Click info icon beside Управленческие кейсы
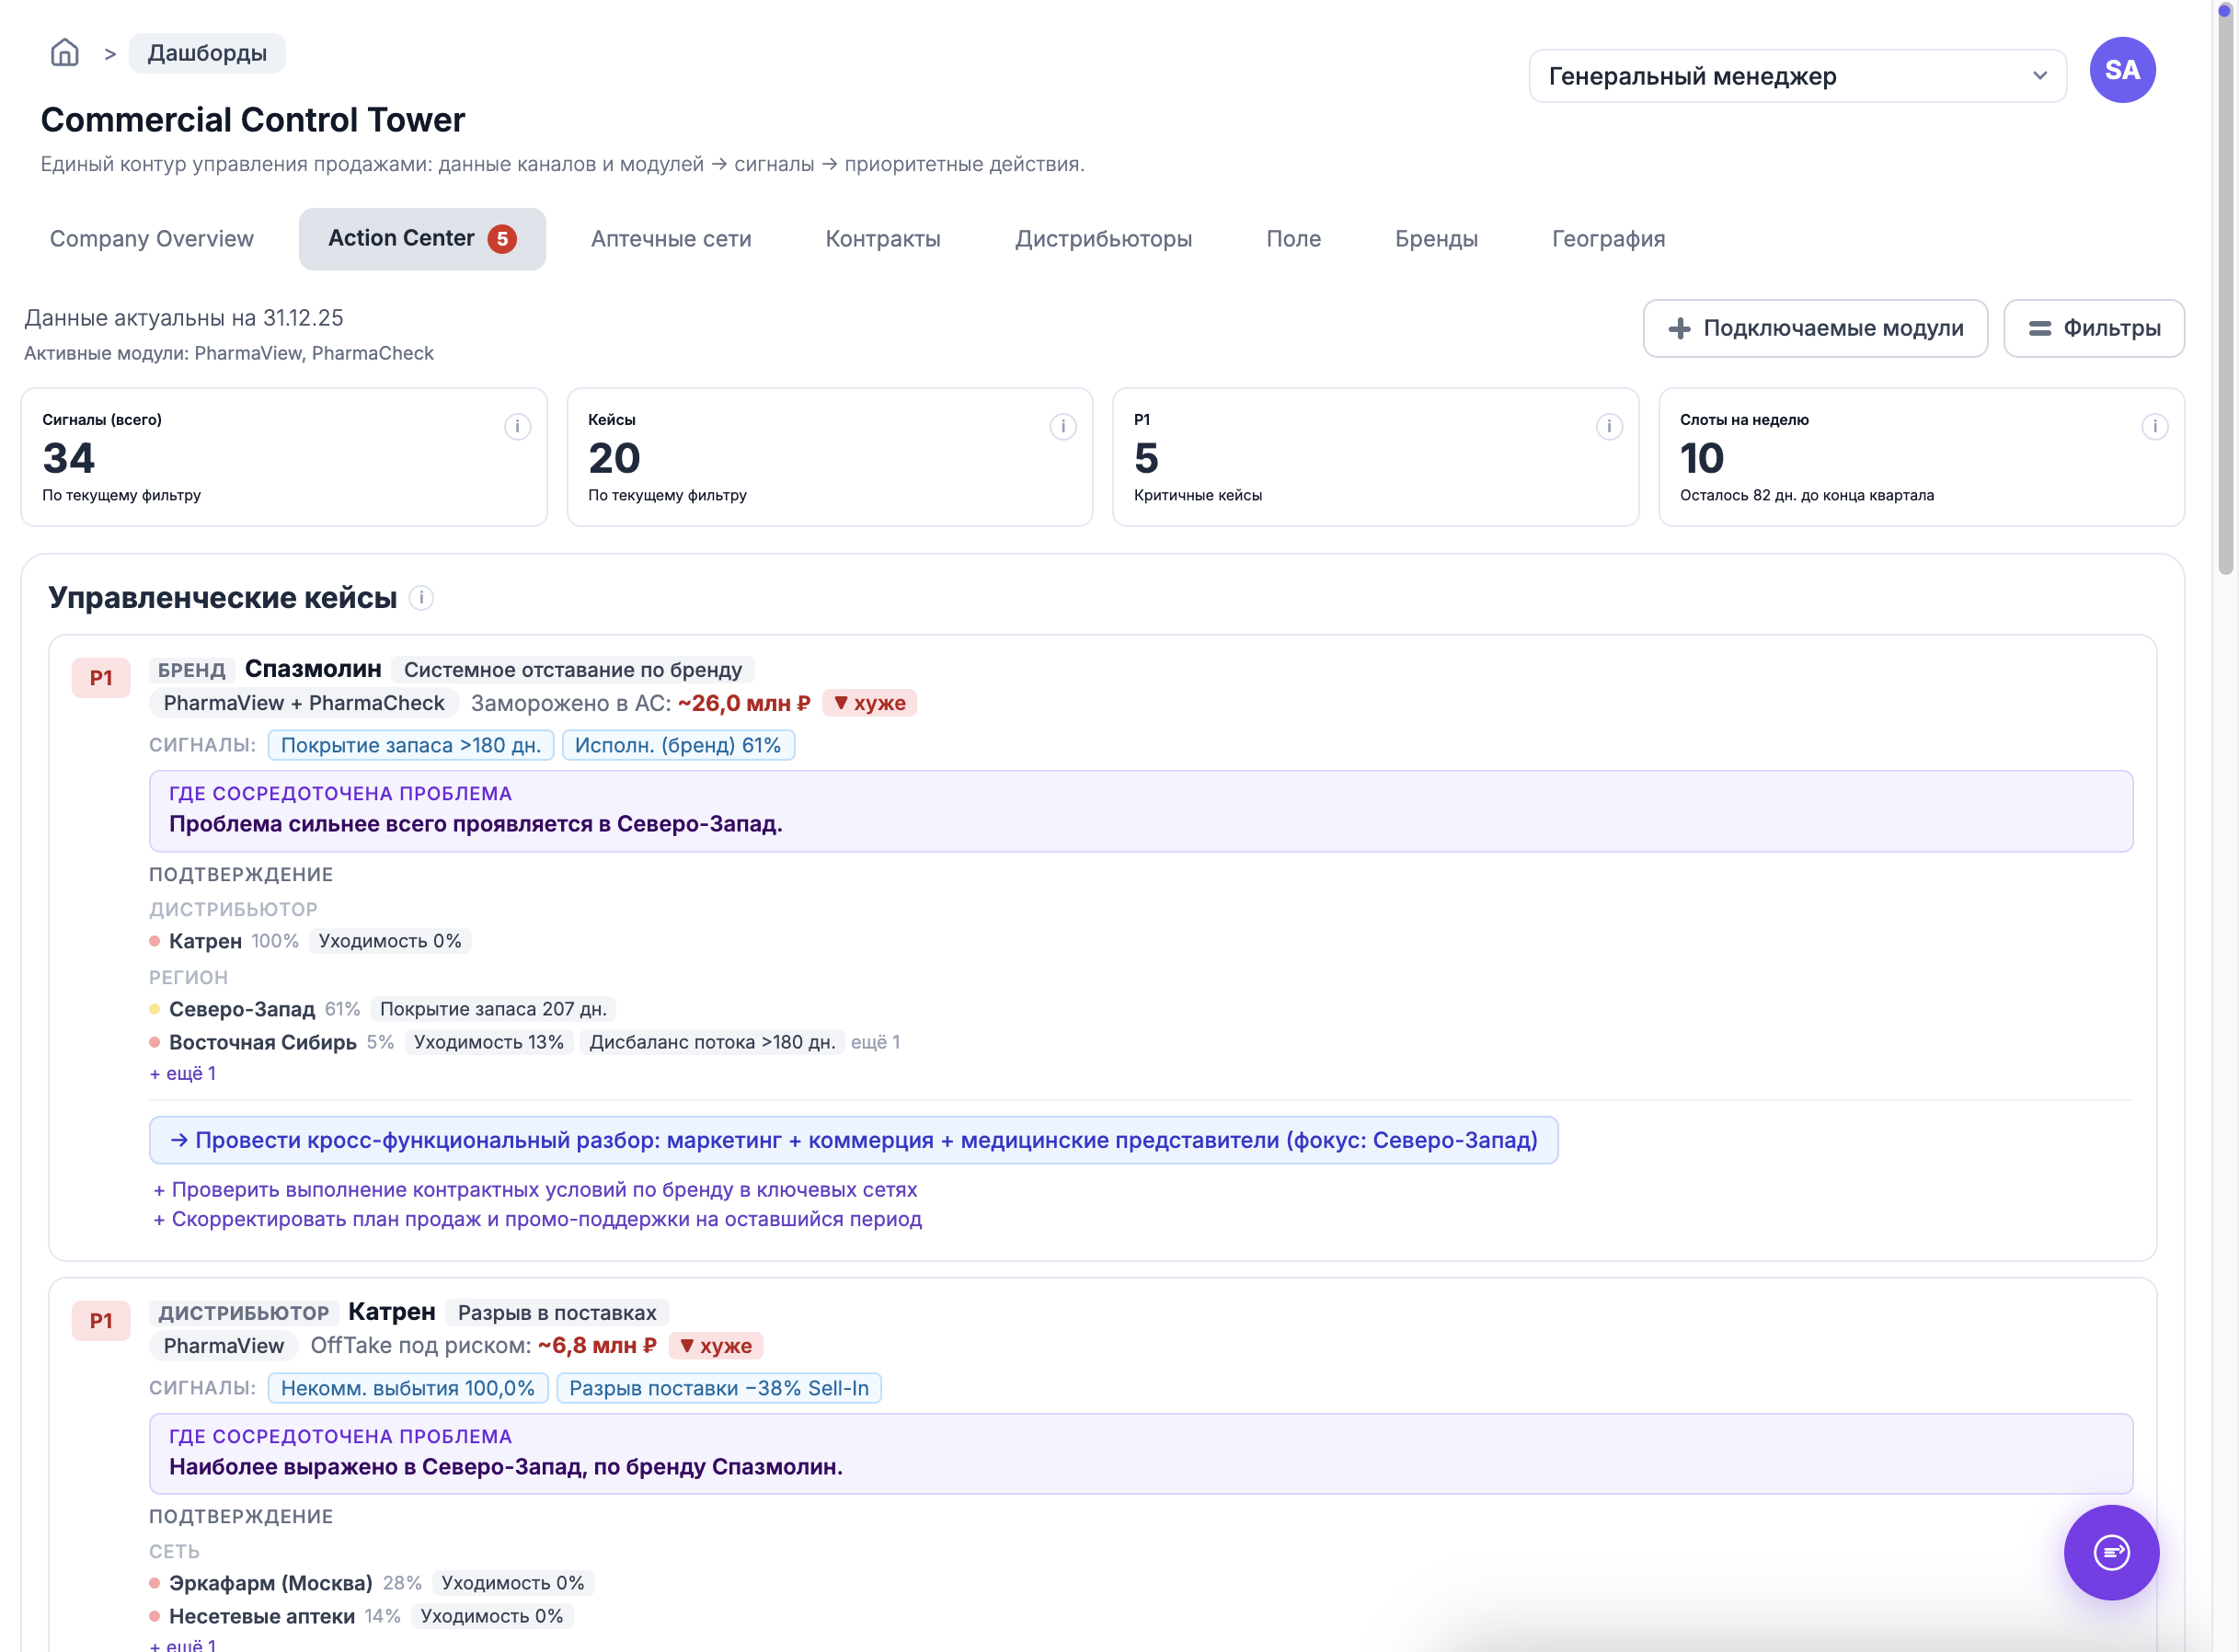 click(x=421, y=598)
